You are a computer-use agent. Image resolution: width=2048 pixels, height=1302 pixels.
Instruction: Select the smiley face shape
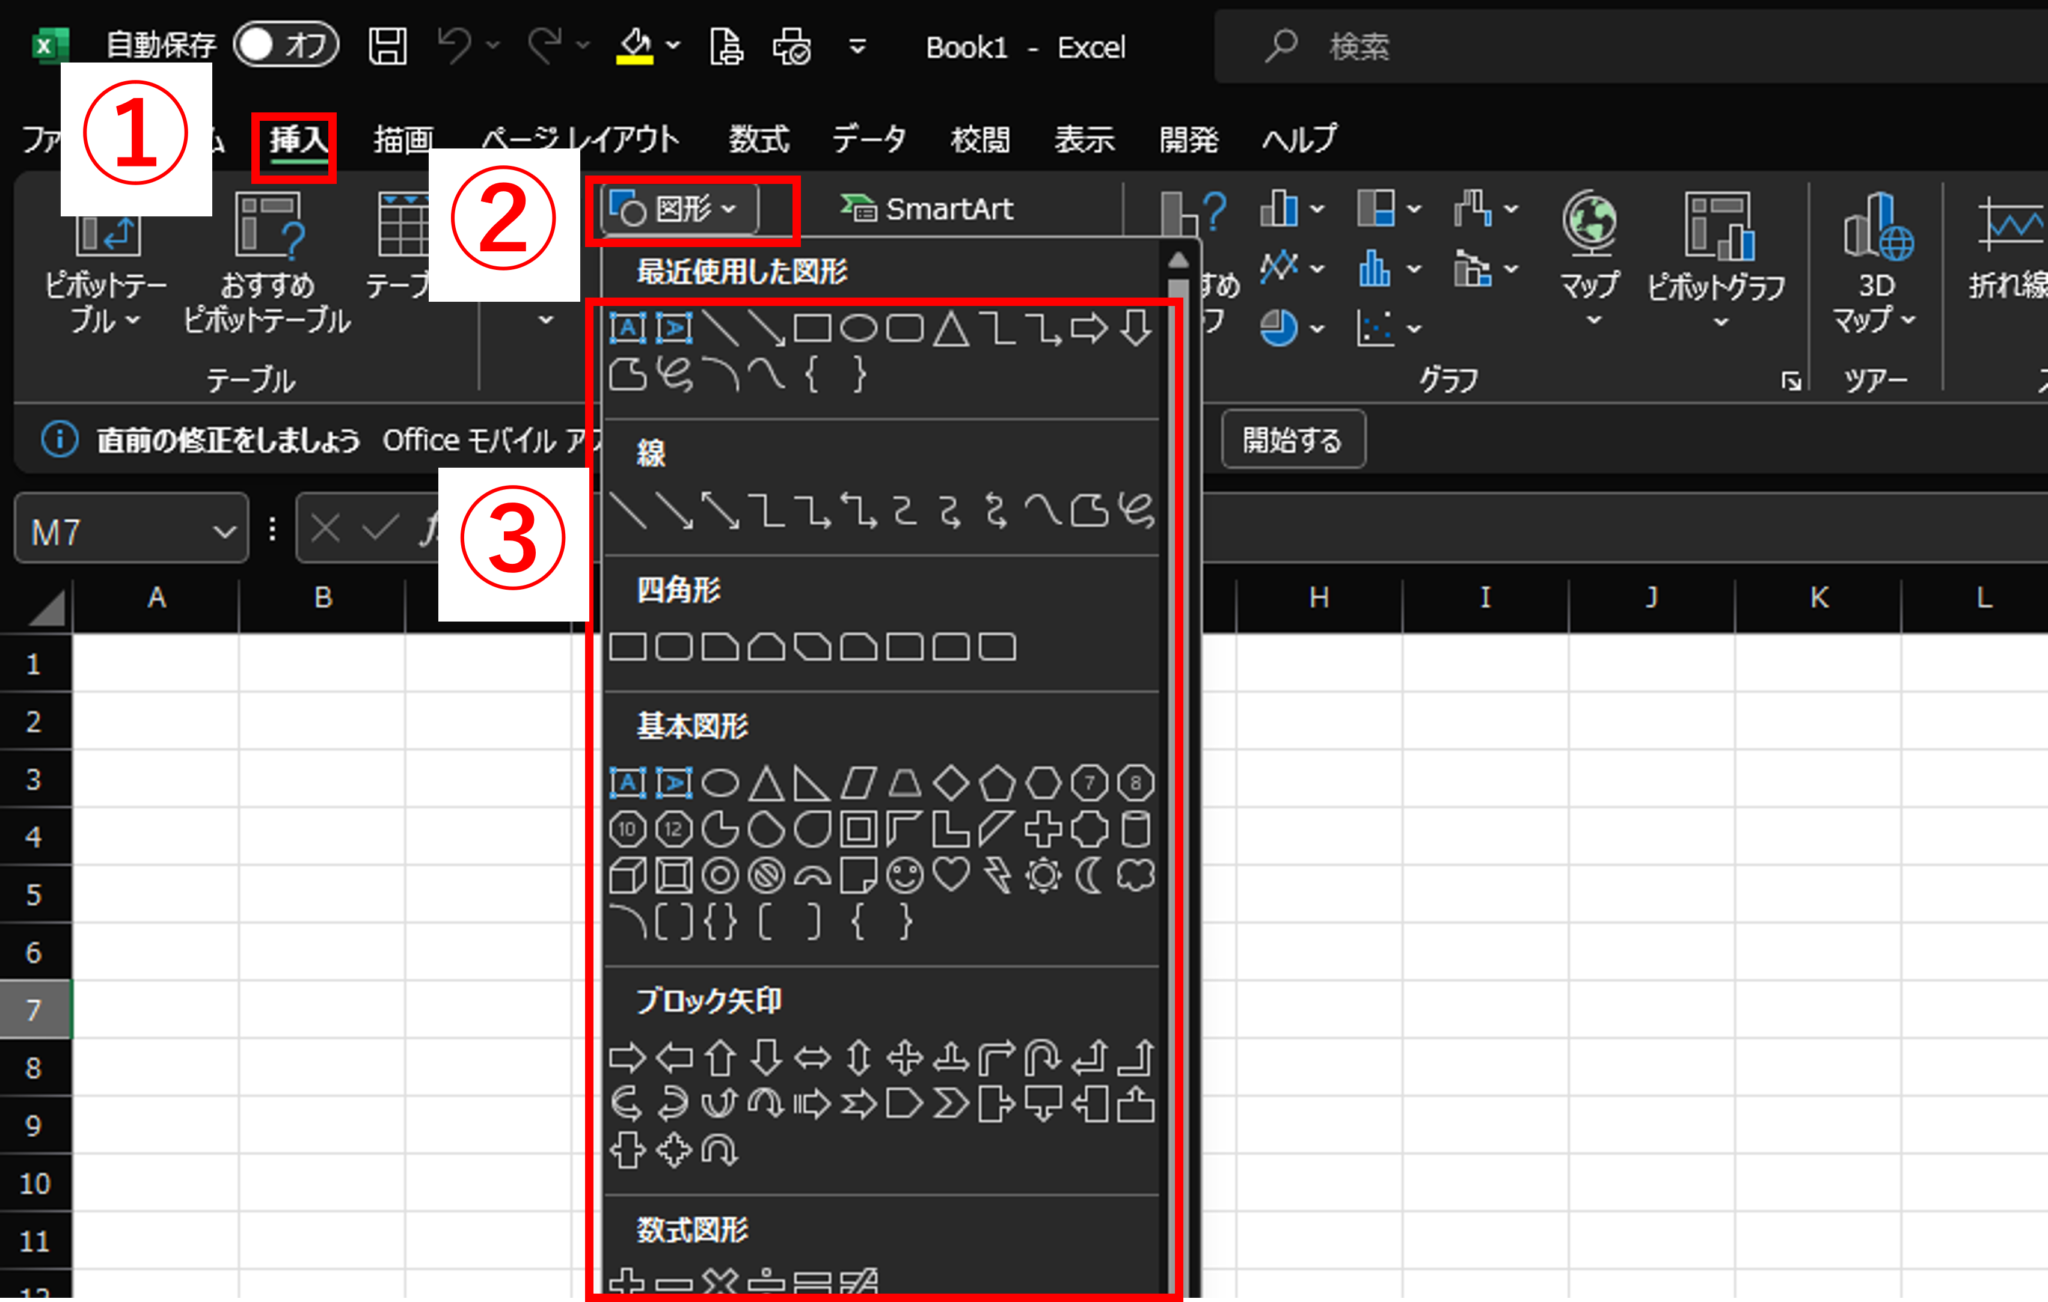(x=903, y=876)
